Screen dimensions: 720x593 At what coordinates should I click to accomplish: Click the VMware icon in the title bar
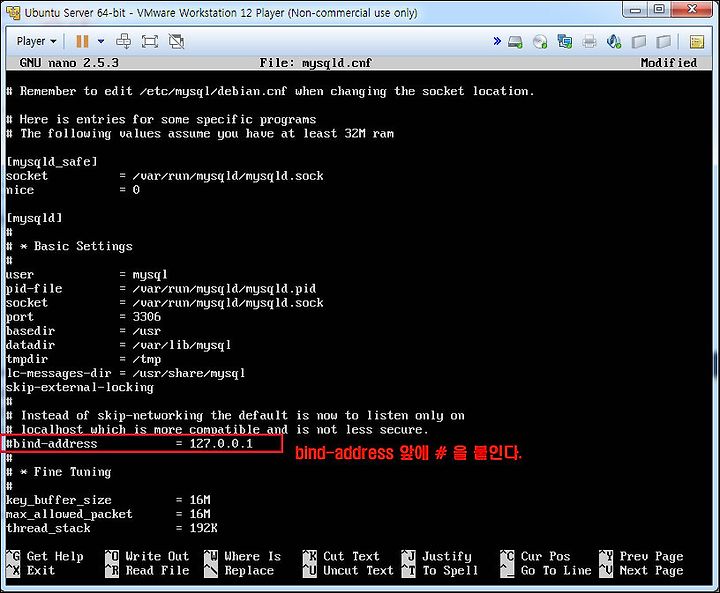(13, 12)
